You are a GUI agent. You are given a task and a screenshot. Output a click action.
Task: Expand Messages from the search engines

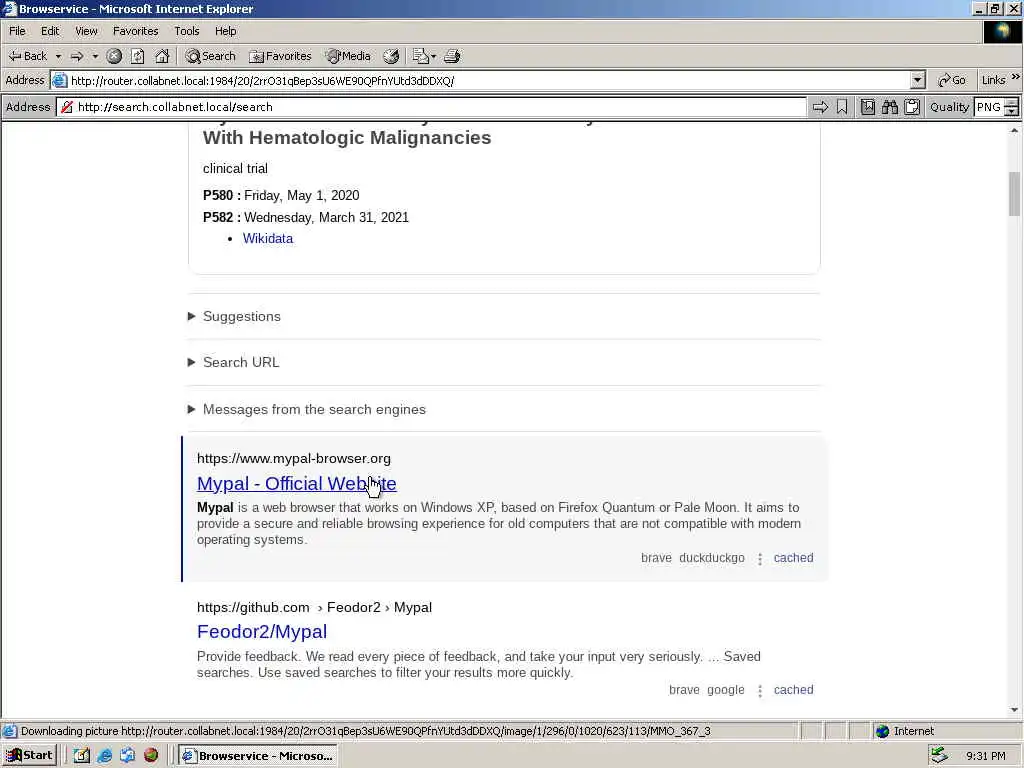coord(307,409)
